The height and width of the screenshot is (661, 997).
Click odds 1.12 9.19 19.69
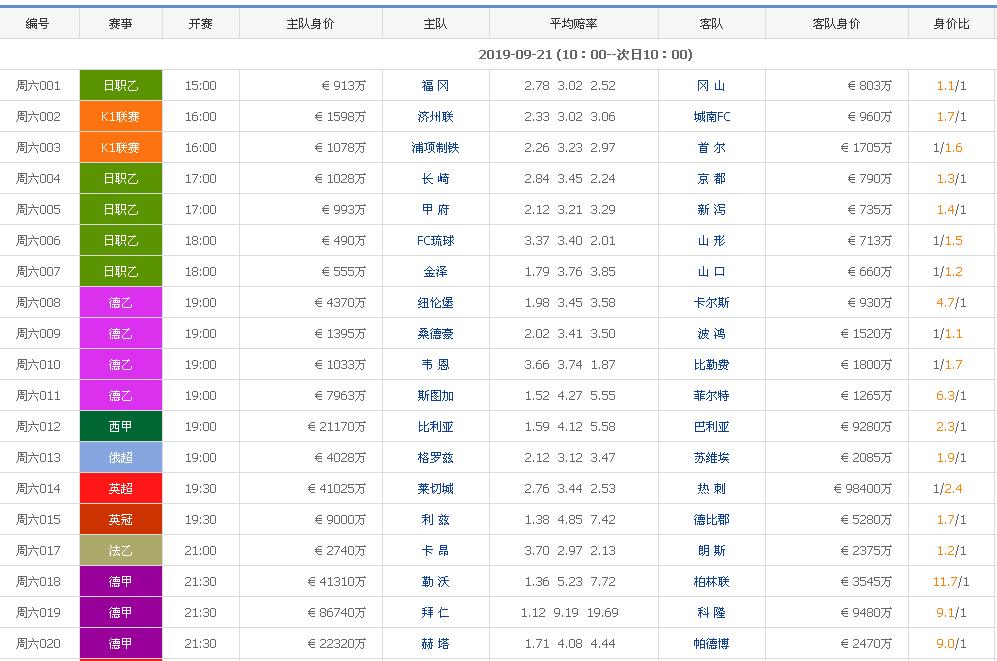570,613
